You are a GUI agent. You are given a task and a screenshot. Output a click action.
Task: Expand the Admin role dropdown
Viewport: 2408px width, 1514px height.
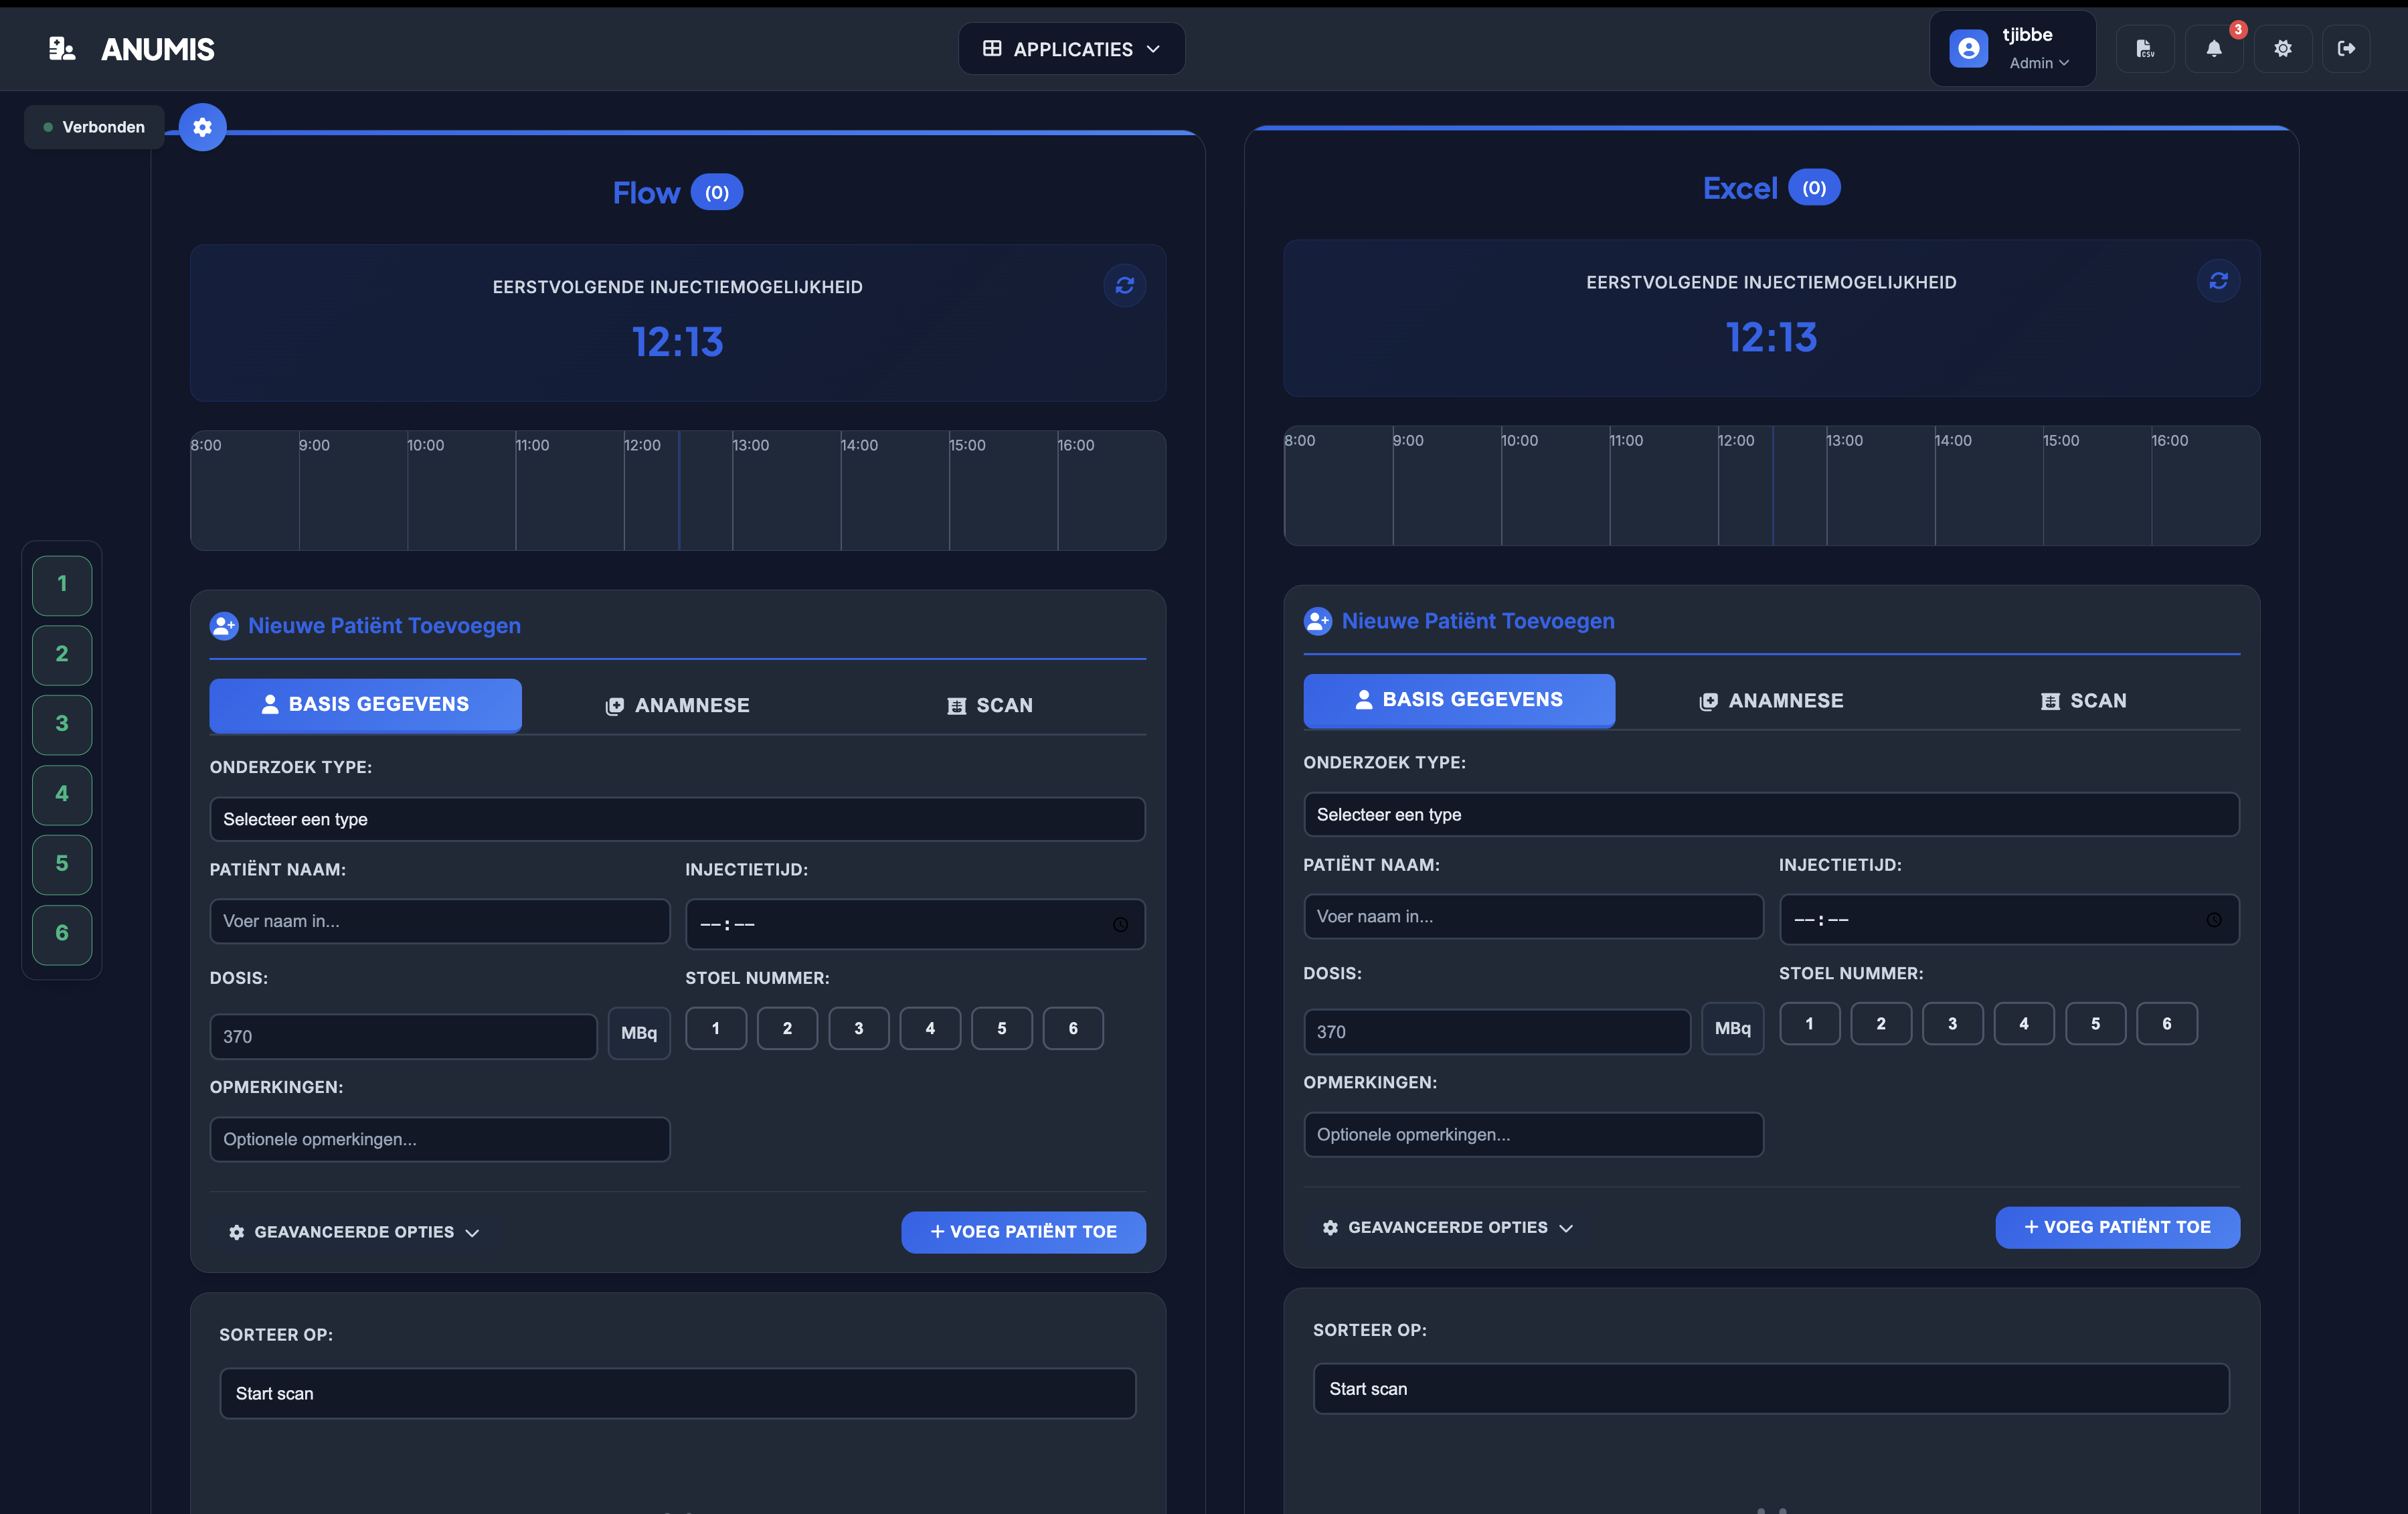(2039, 63)
